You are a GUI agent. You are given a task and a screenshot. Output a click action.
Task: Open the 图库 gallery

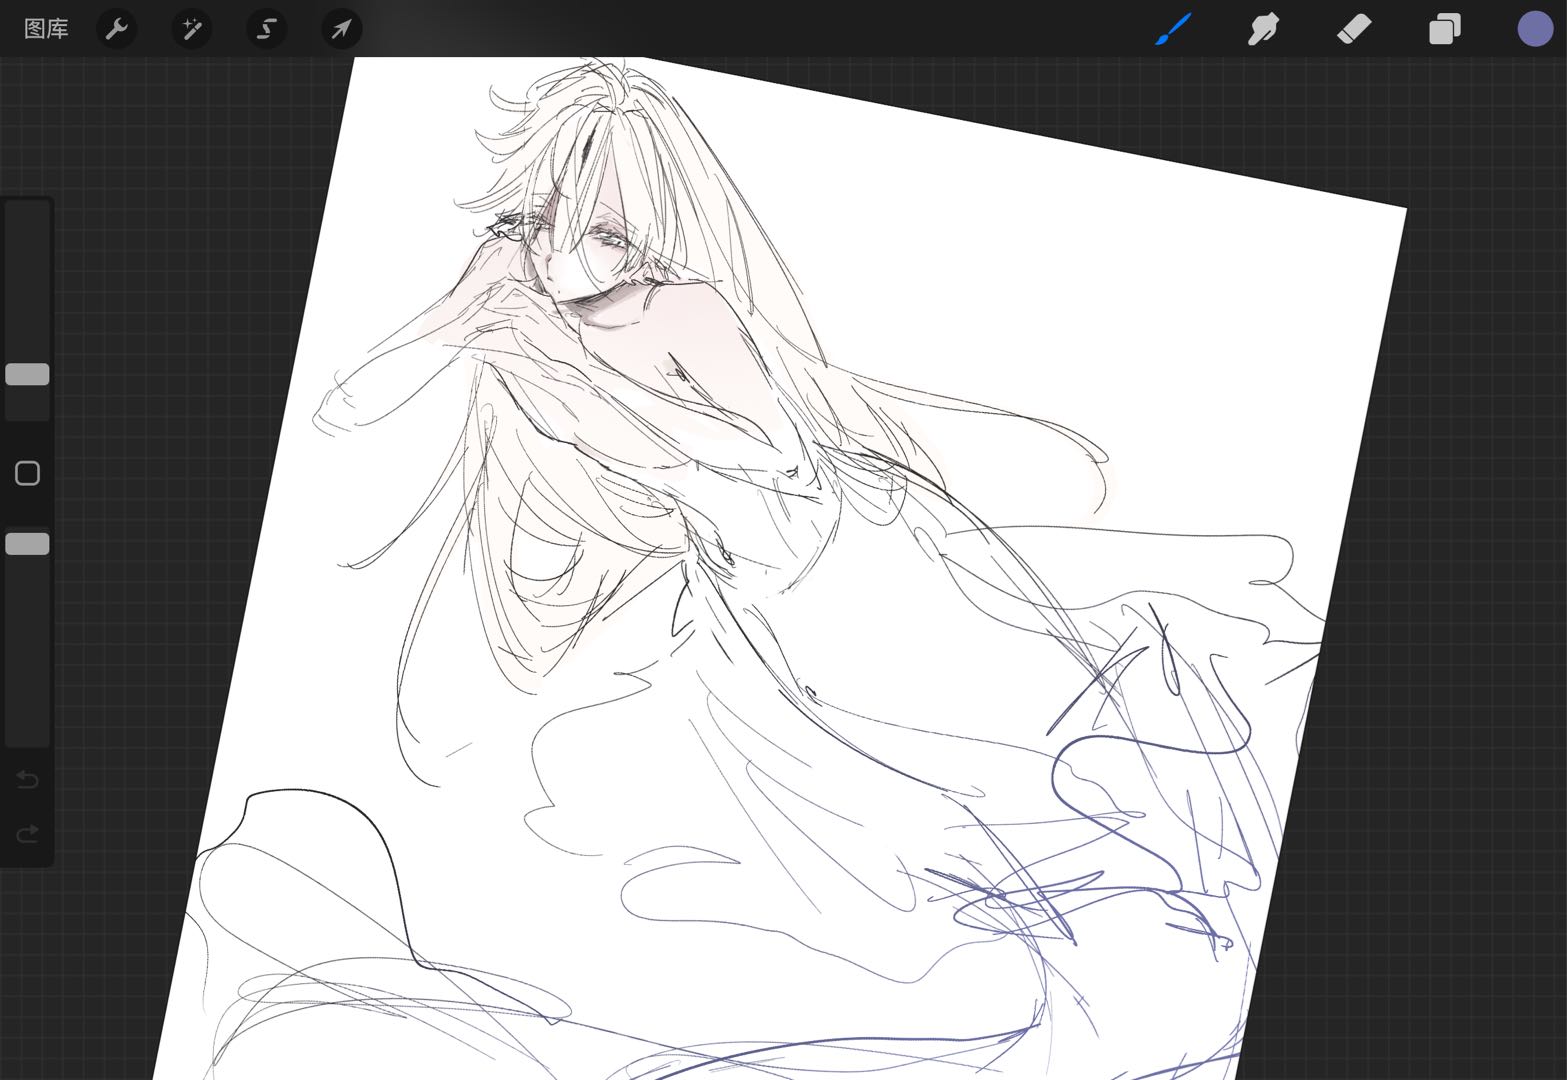[46, 29]
